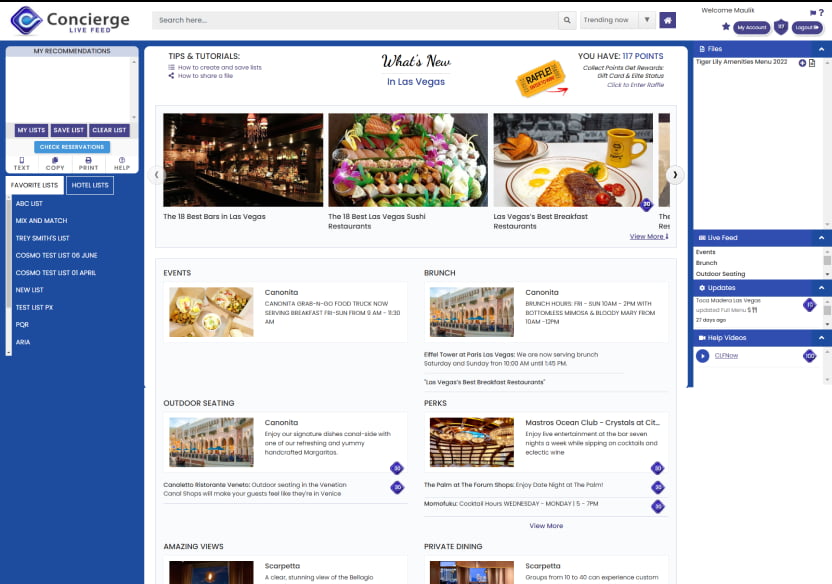Click the 100 points badge beside CLFNow
Image resolution: width=832 pixels, height=584 pixels.
(x=809, y=356)
